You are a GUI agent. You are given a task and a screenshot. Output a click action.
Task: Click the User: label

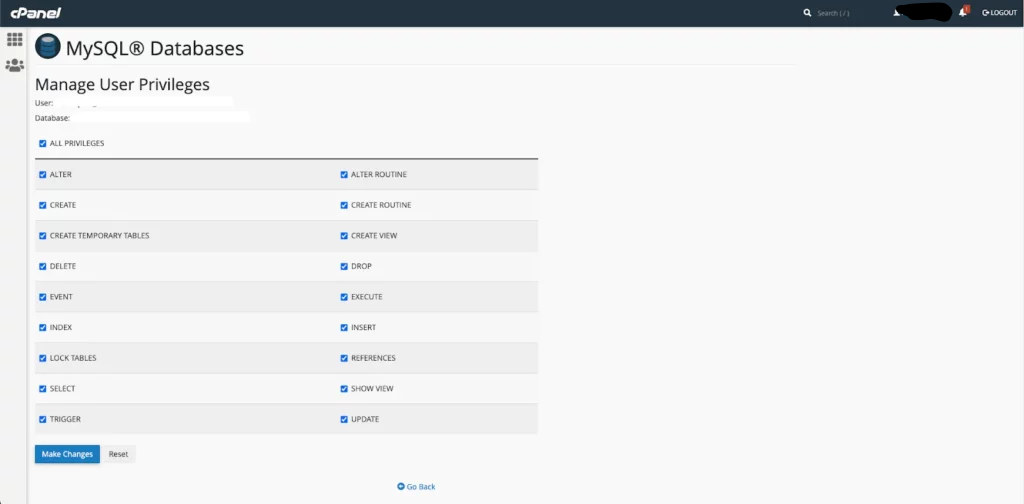44,103
